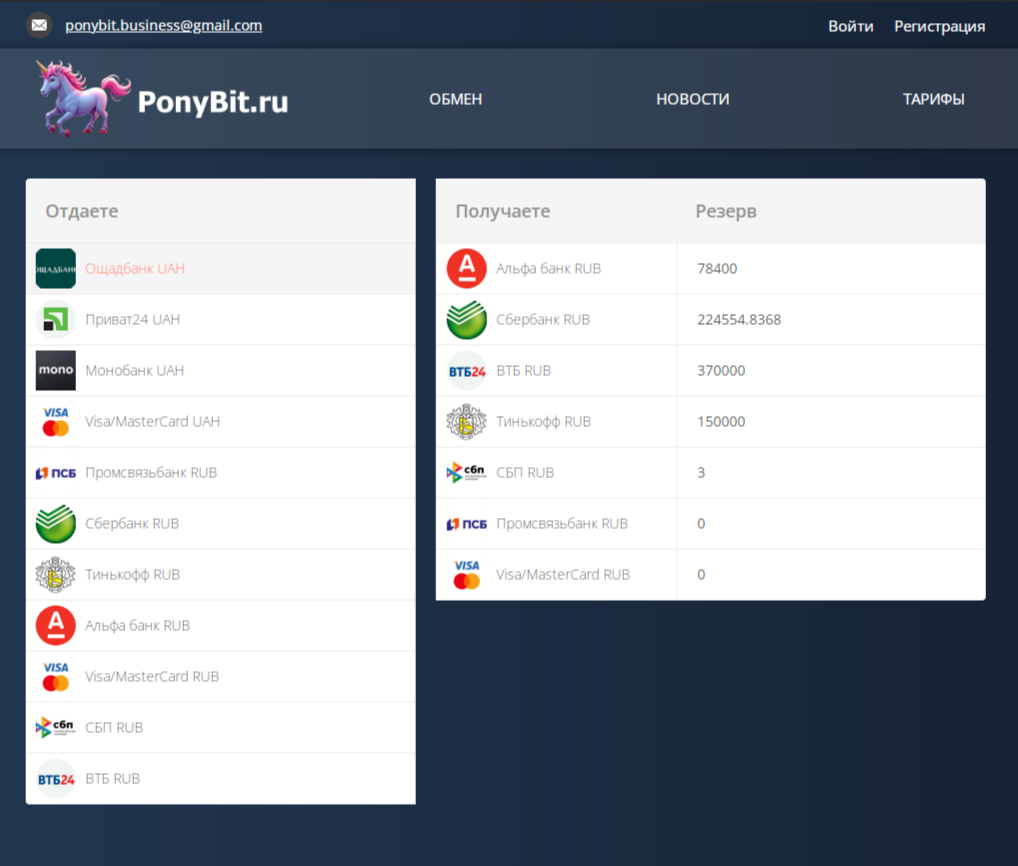Open the НОВОСТИ menu item
The image size is (1018, 866).
693,99
